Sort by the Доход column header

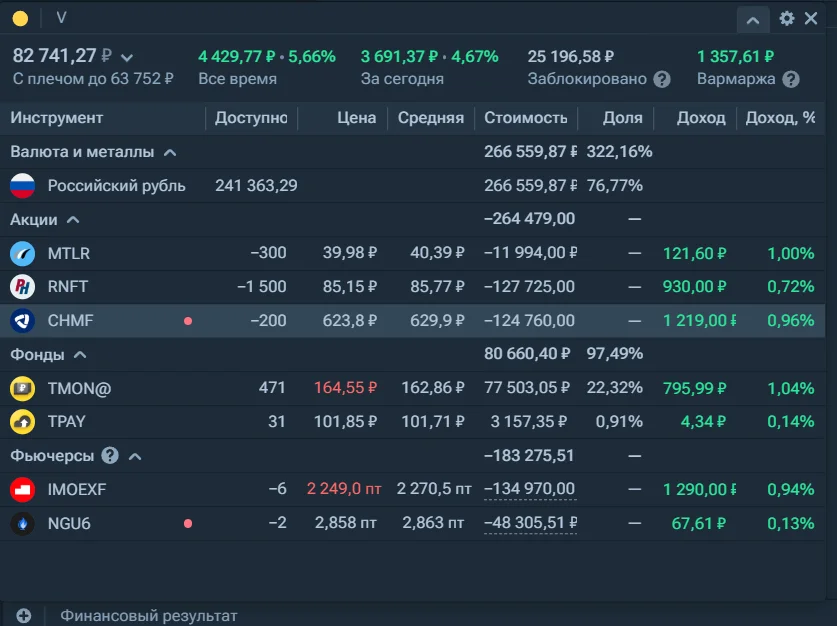701,118
